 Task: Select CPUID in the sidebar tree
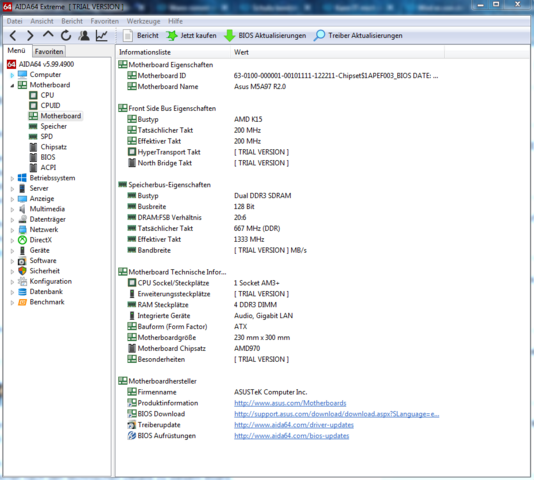coord(50,106)
